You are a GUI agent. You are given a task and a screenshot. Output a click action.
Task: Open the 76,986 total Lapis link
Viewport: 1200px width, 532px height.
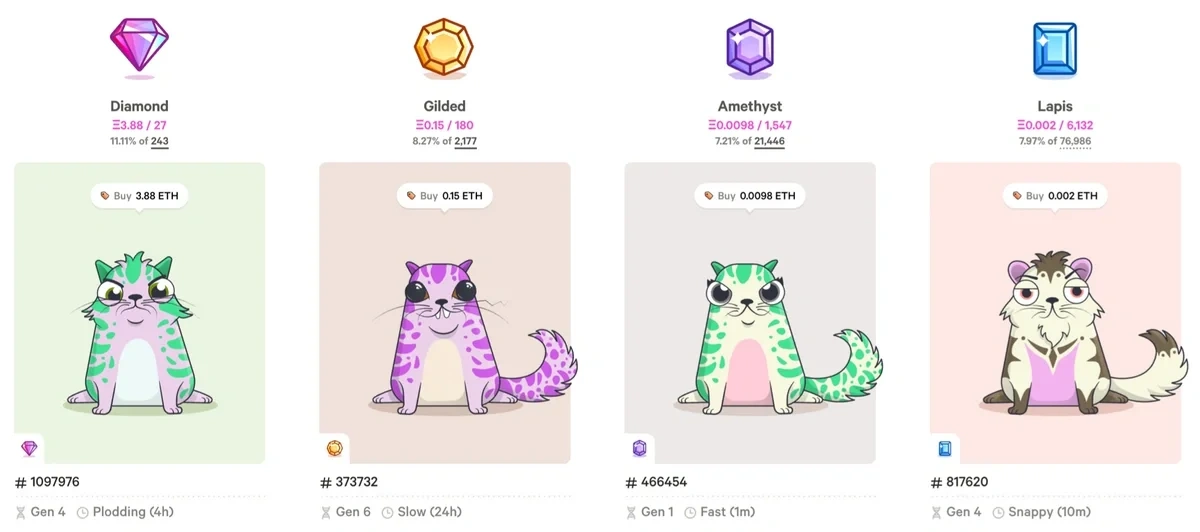tap(1075, 142)
